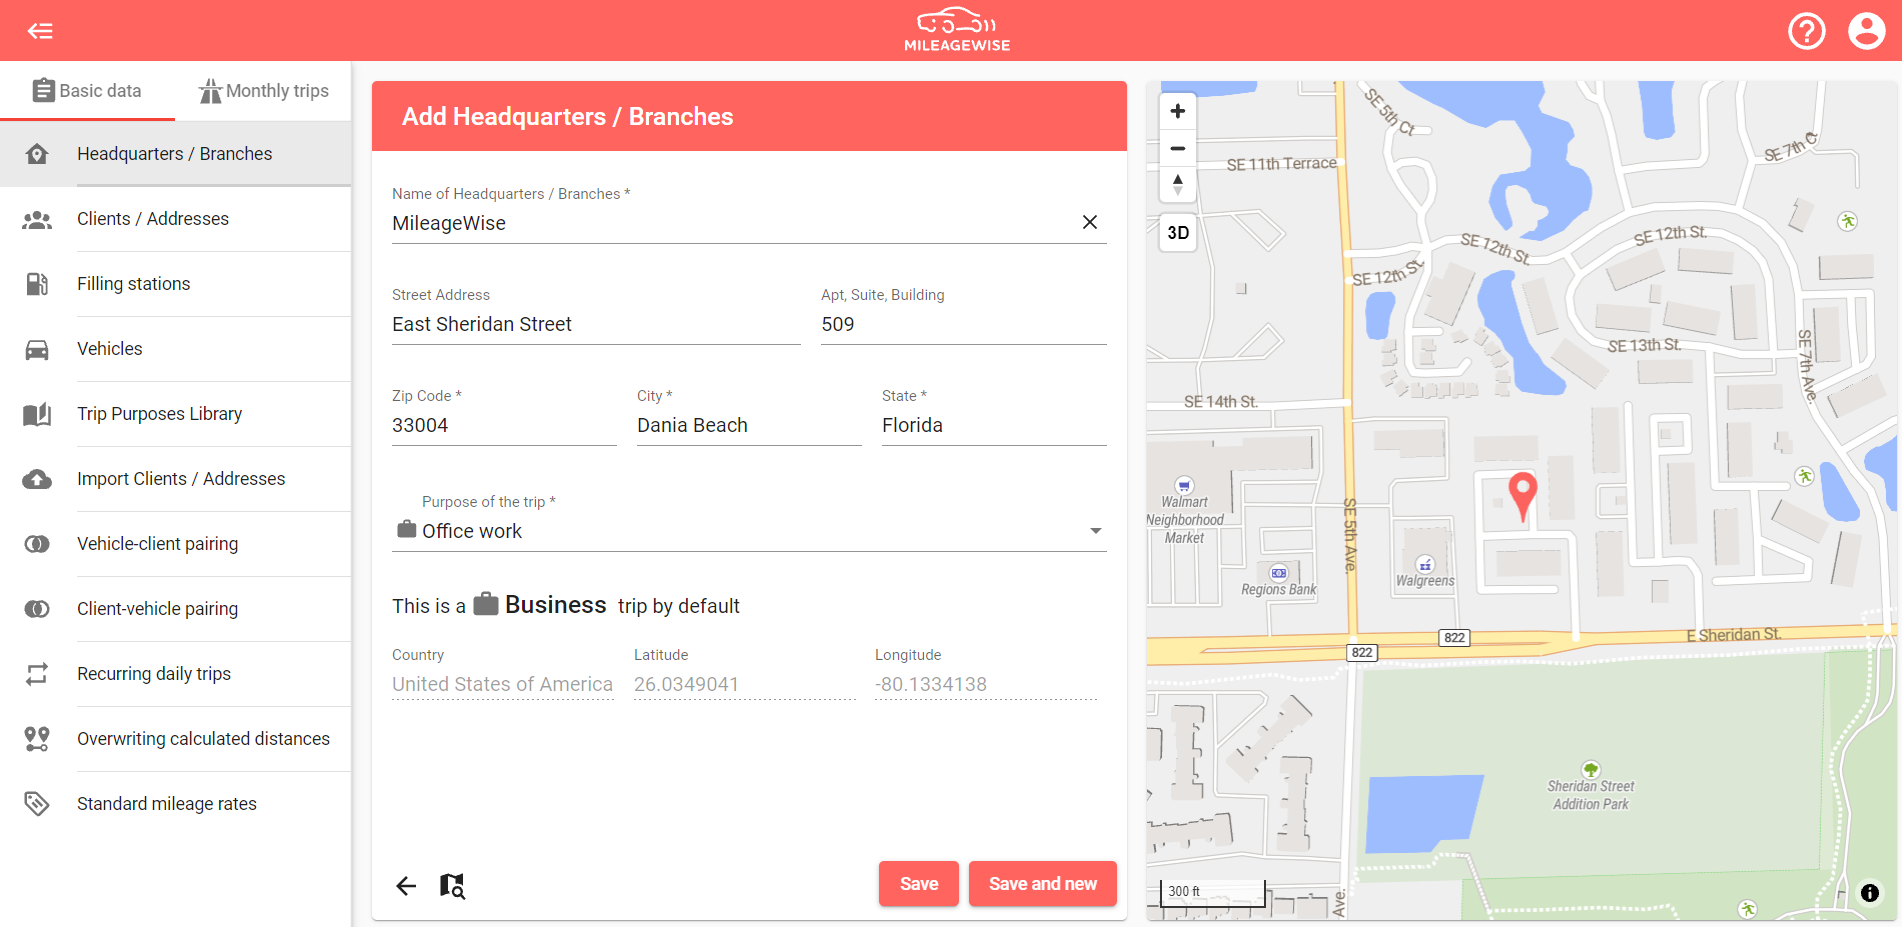Click the red location pin on map

(1522, 496)
